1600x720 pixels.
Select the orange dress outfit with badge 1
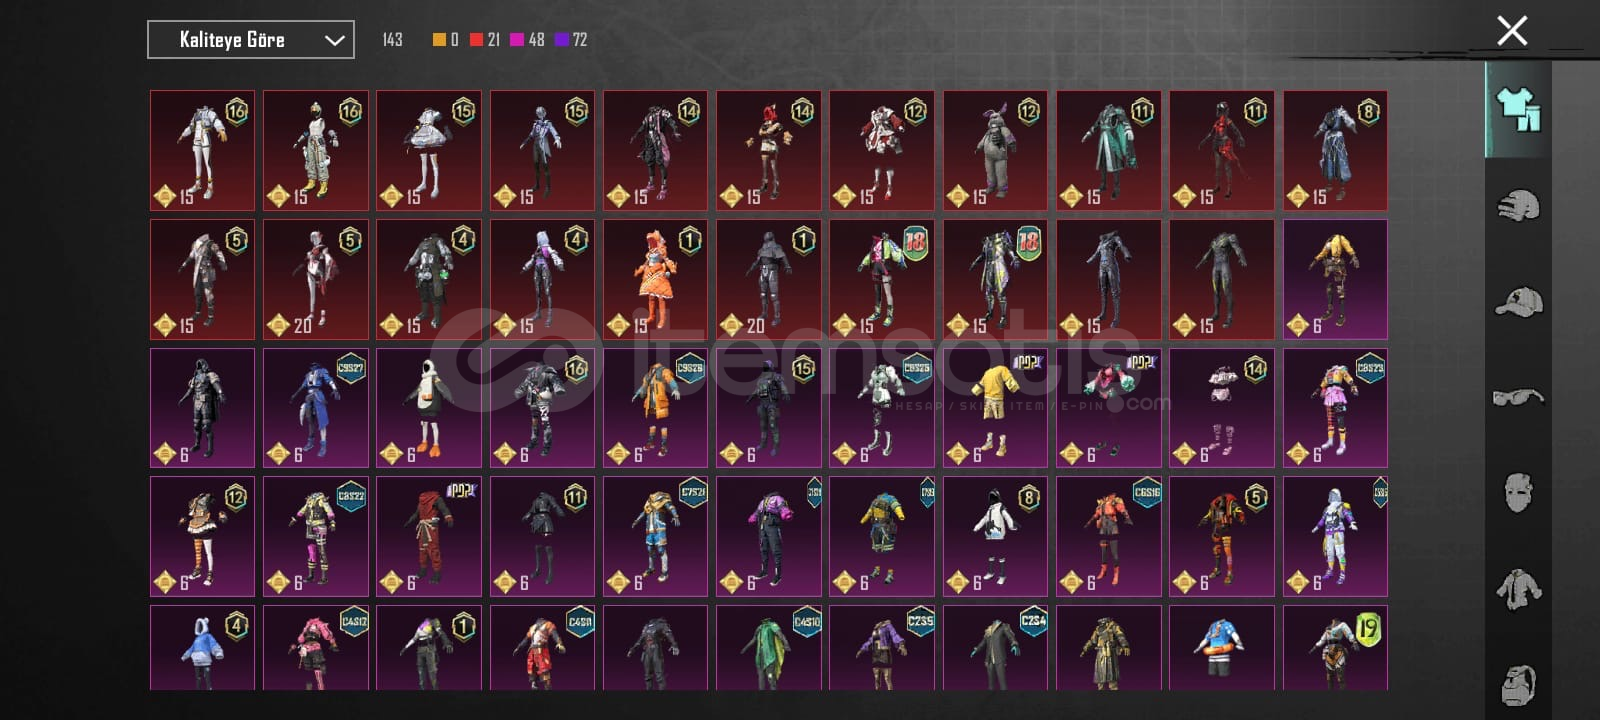tap(655, 280)
